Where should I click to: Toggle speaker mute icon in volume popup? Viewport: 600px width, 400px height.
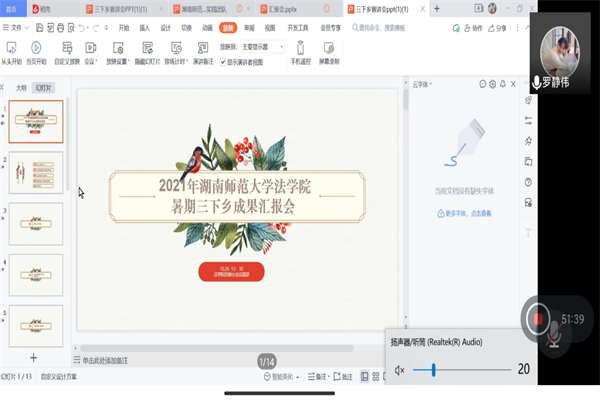click(x=399, y=370)
